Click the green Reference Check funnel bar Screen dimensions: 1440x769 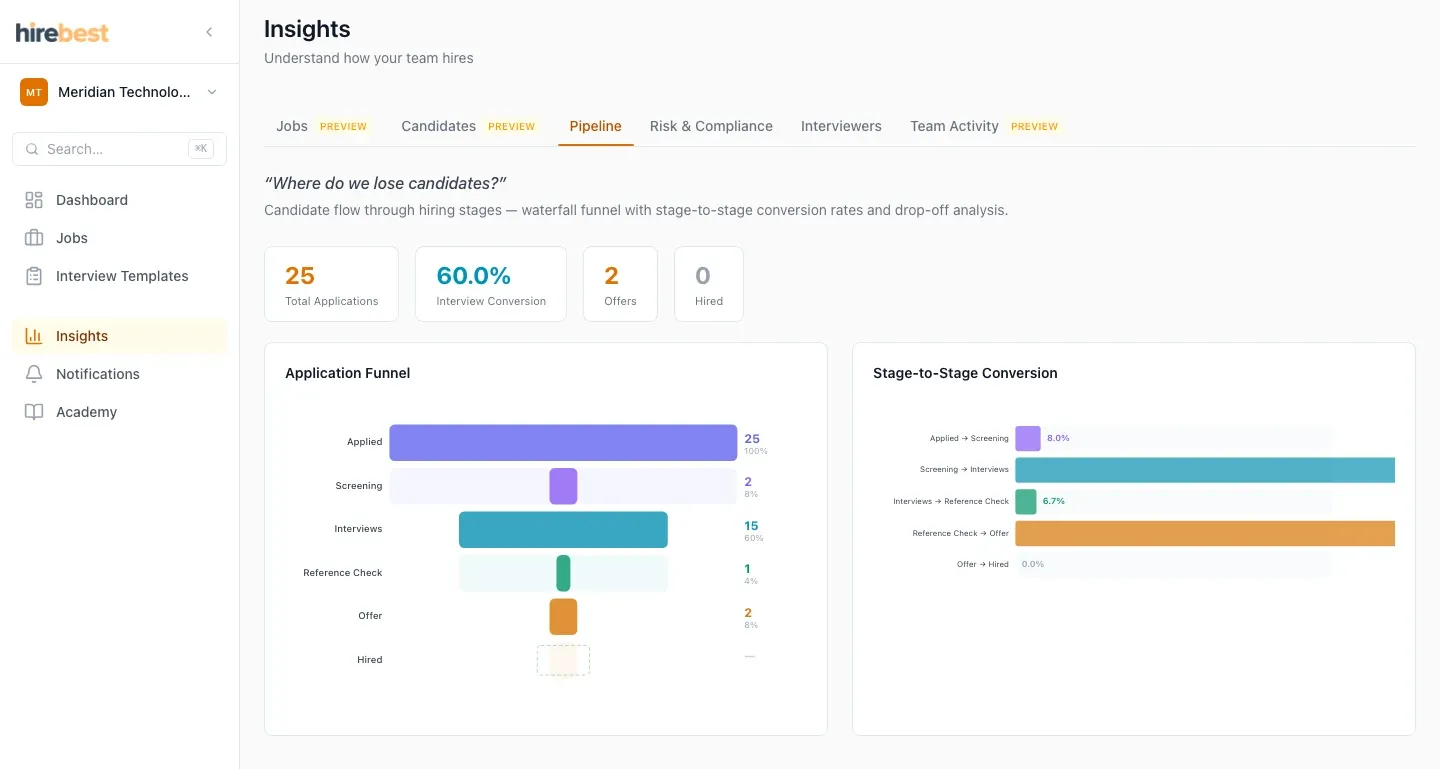pyautogui.click(x=563, y=573)
